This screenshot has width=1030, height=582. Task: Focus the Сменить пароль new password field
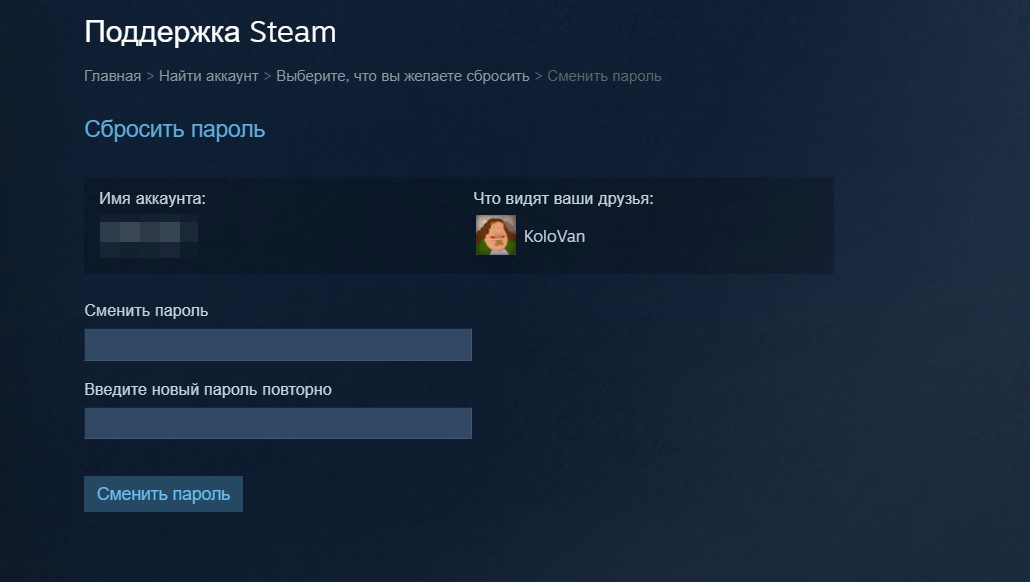278,345
